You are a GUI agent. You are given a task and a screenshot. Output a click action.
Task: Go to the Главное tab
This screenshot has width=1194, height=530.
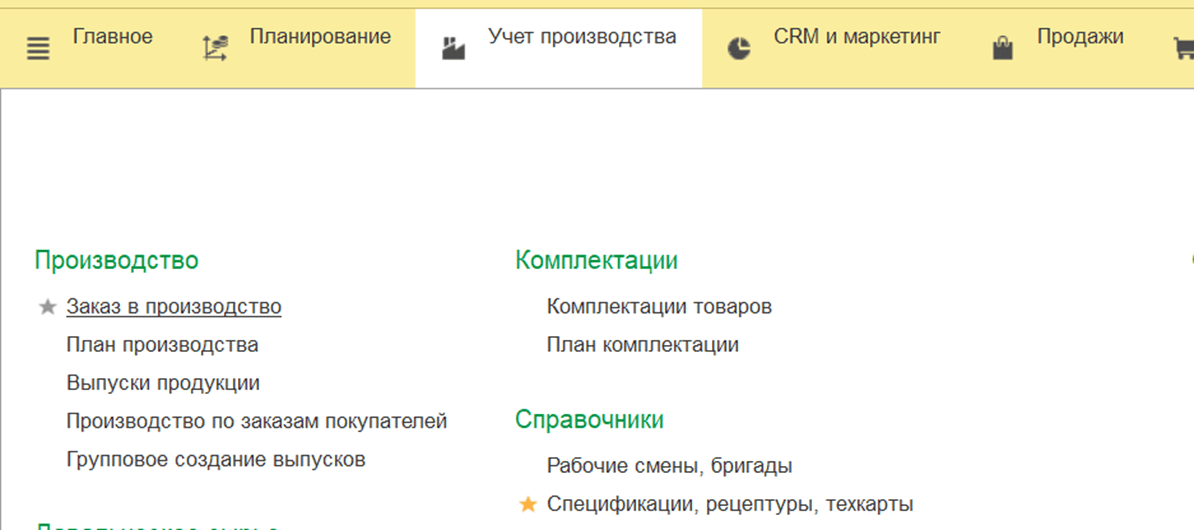pyautogui.click(x=113, y=38)
